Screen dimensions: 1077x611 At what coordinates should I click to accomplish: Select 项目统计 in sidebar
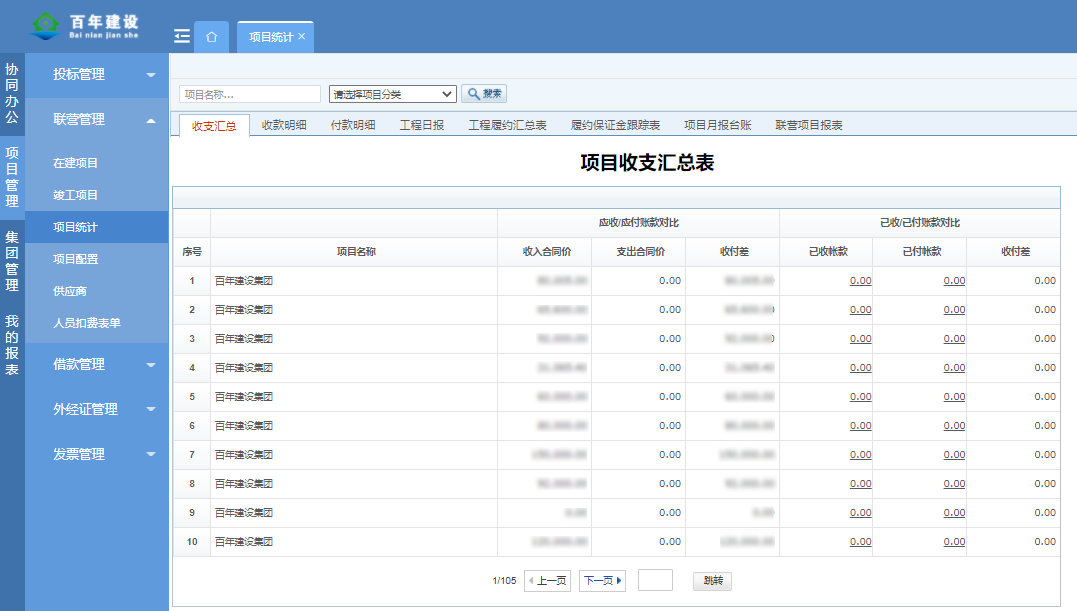(x=97, y=227)
